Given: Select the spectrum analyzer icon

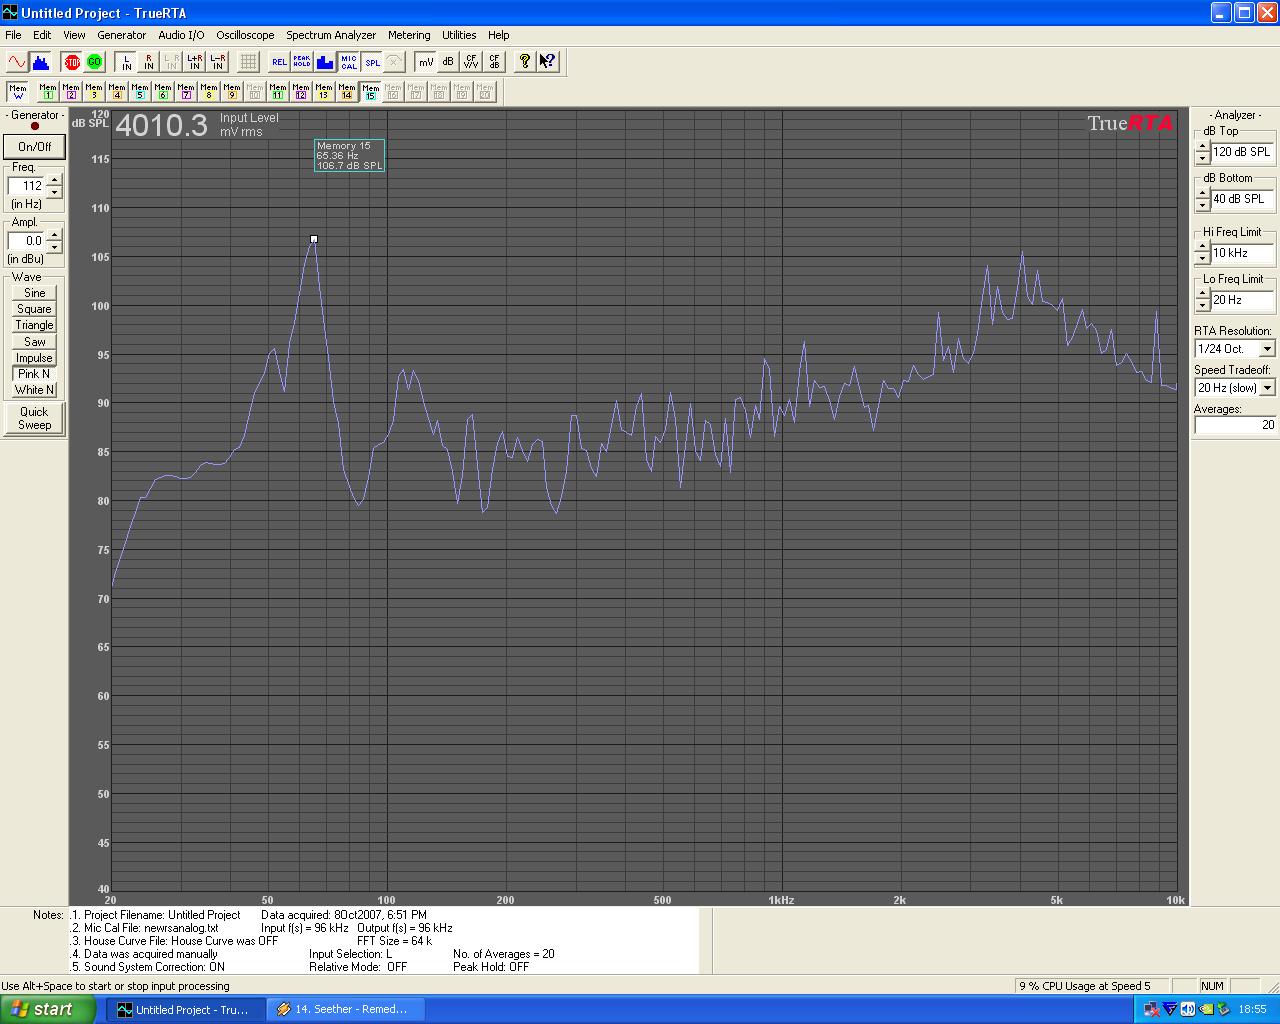Looking at the screenshot, I should [41, 62].
